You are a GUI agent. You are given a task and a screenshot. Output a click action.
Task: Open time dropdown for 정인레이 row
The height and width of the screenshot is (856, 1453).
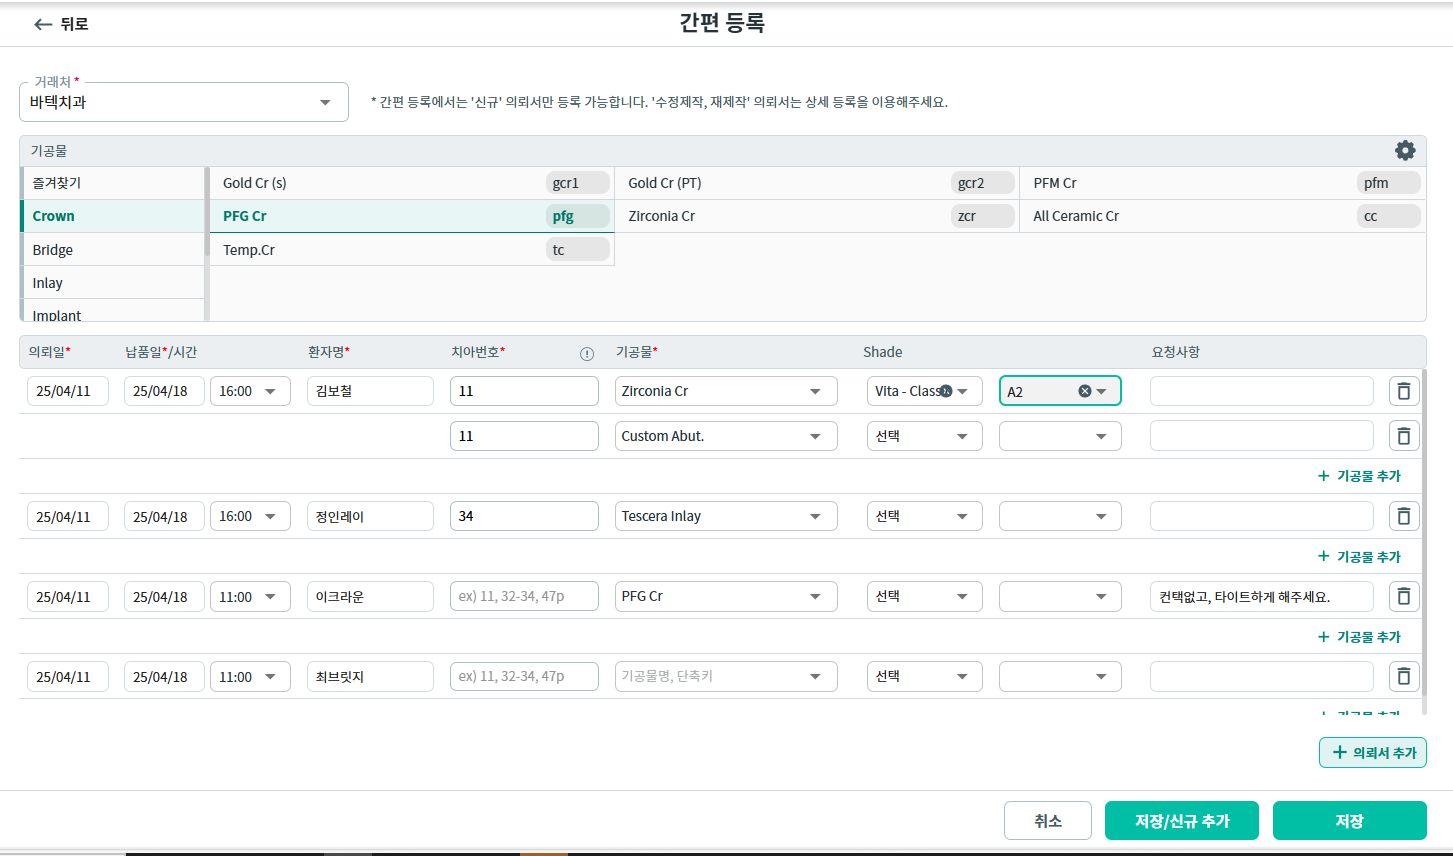tap(250, 516)
